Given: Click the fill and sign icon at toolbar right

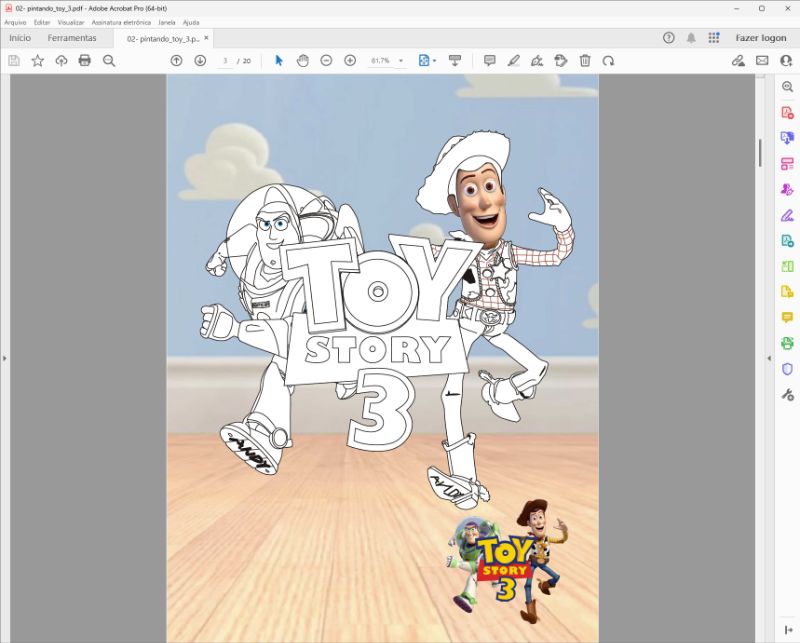Looking at the screenshot, I should 738,61.
